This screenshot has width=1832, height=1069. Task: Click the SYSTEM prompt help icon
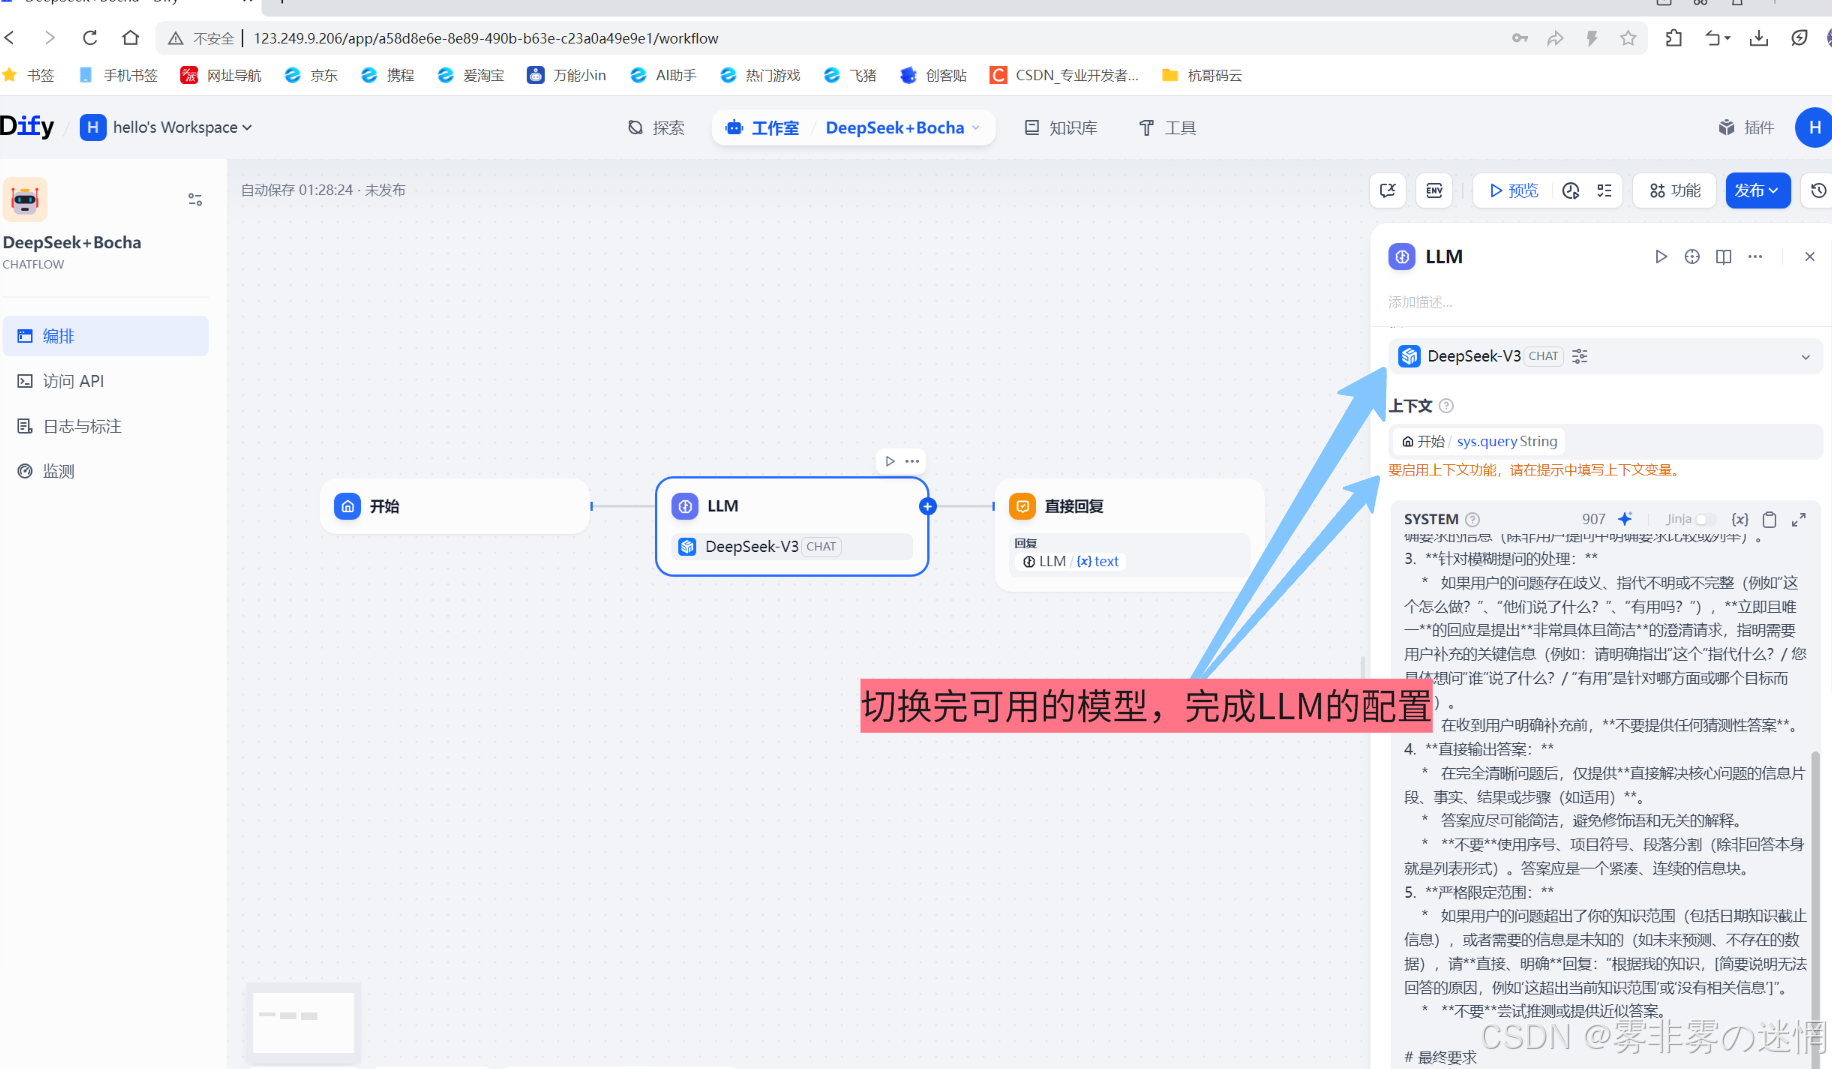pos(1472,519)
